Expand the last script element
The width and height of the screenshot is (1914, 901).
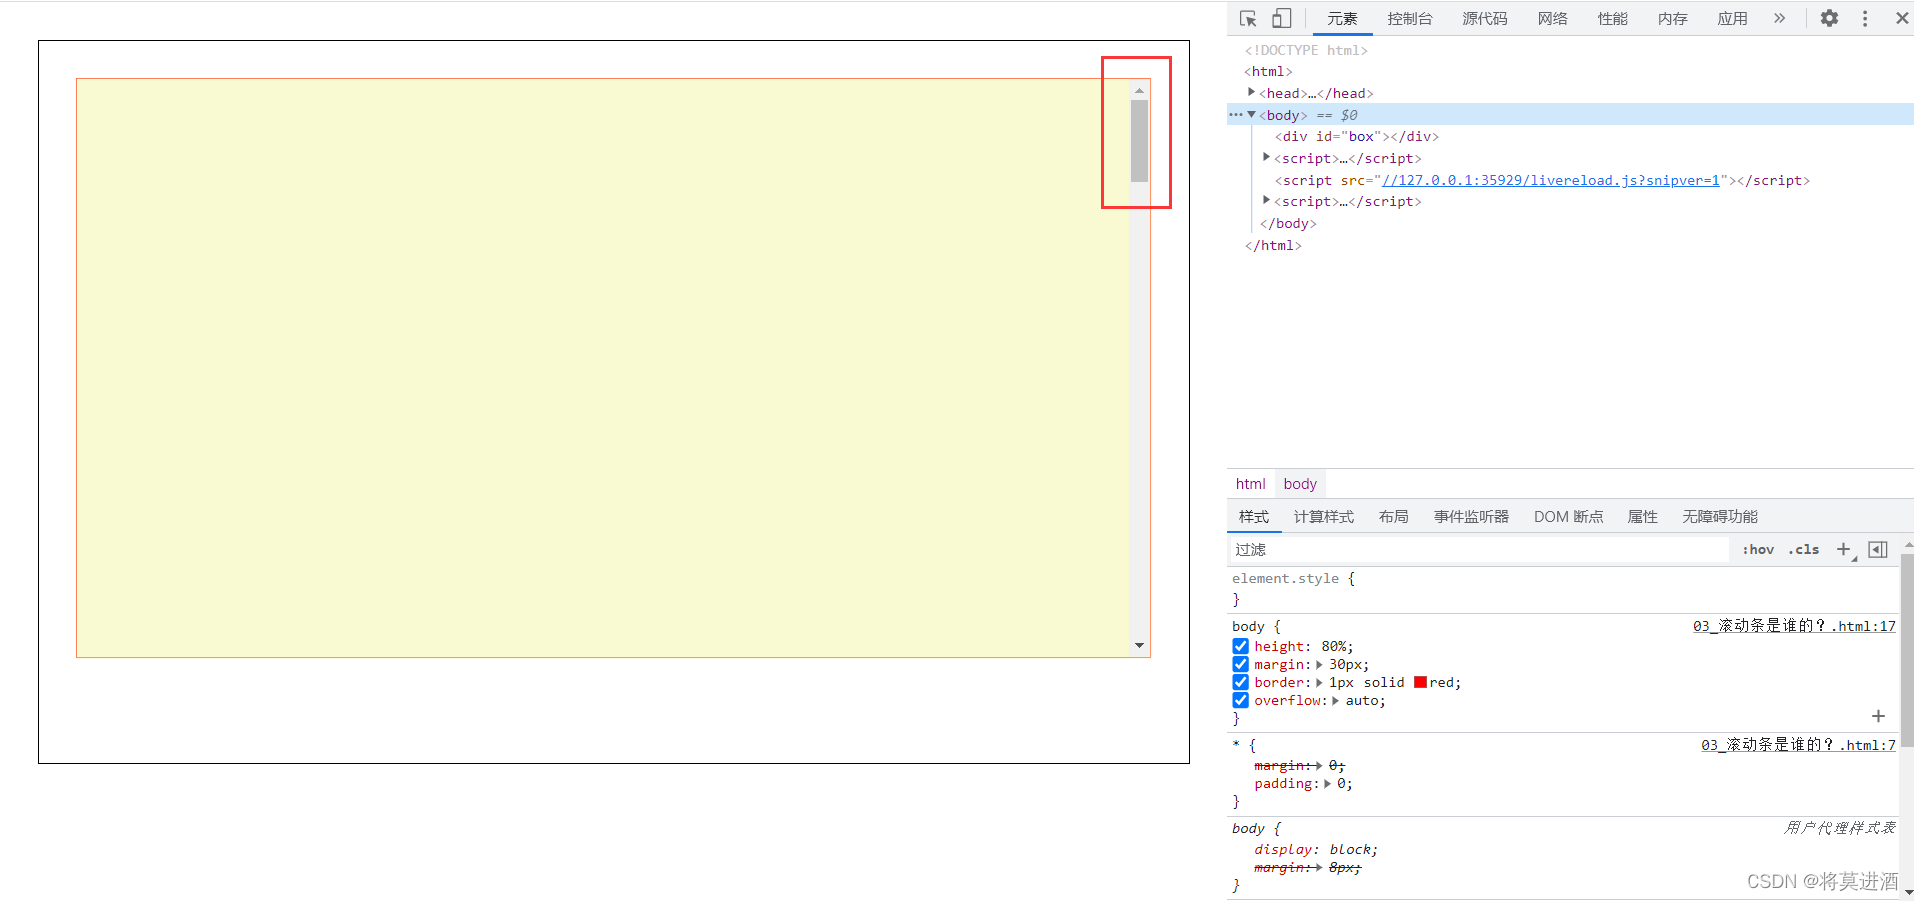click(x=1266, y=200)
